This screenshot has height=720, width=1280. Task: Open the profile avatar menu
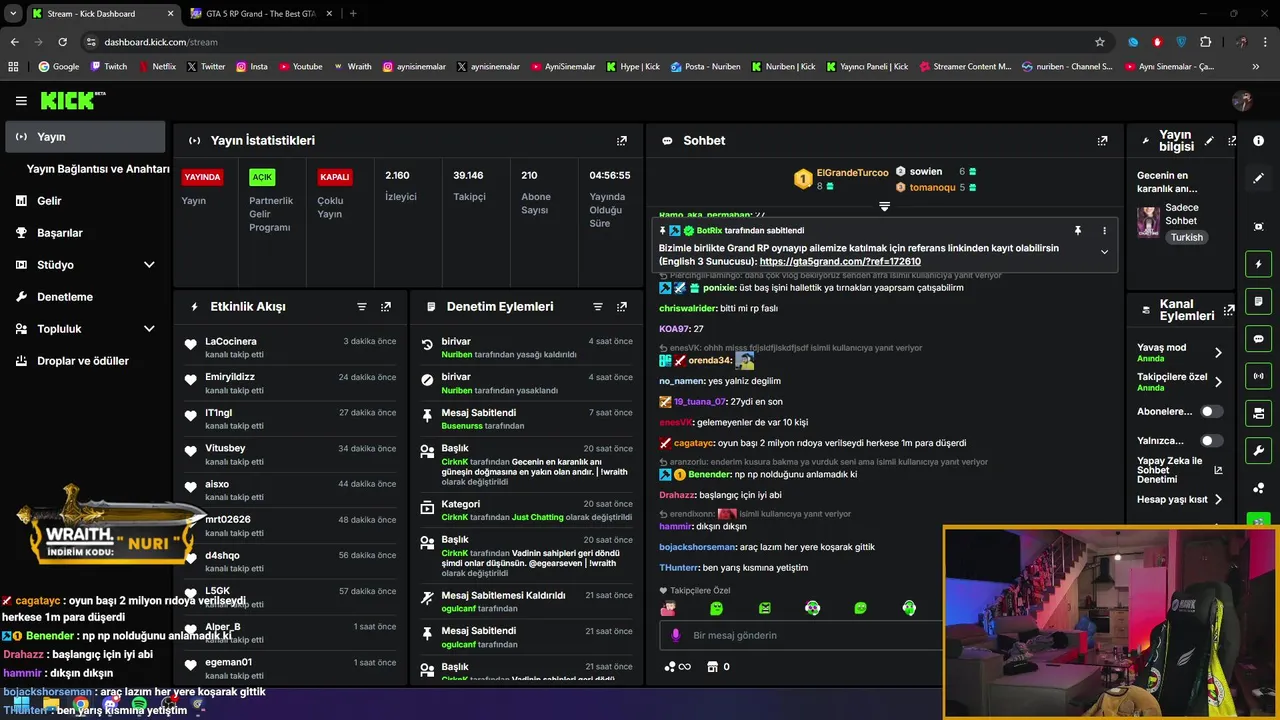[x=1243, y=101]
